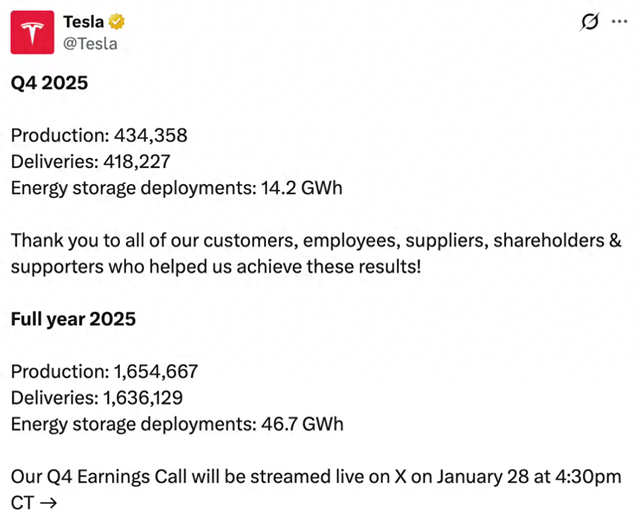Screen dimensions: 640x510
Task: Click the 46.7 GWh energy storage line
Action: pos(177,424)
